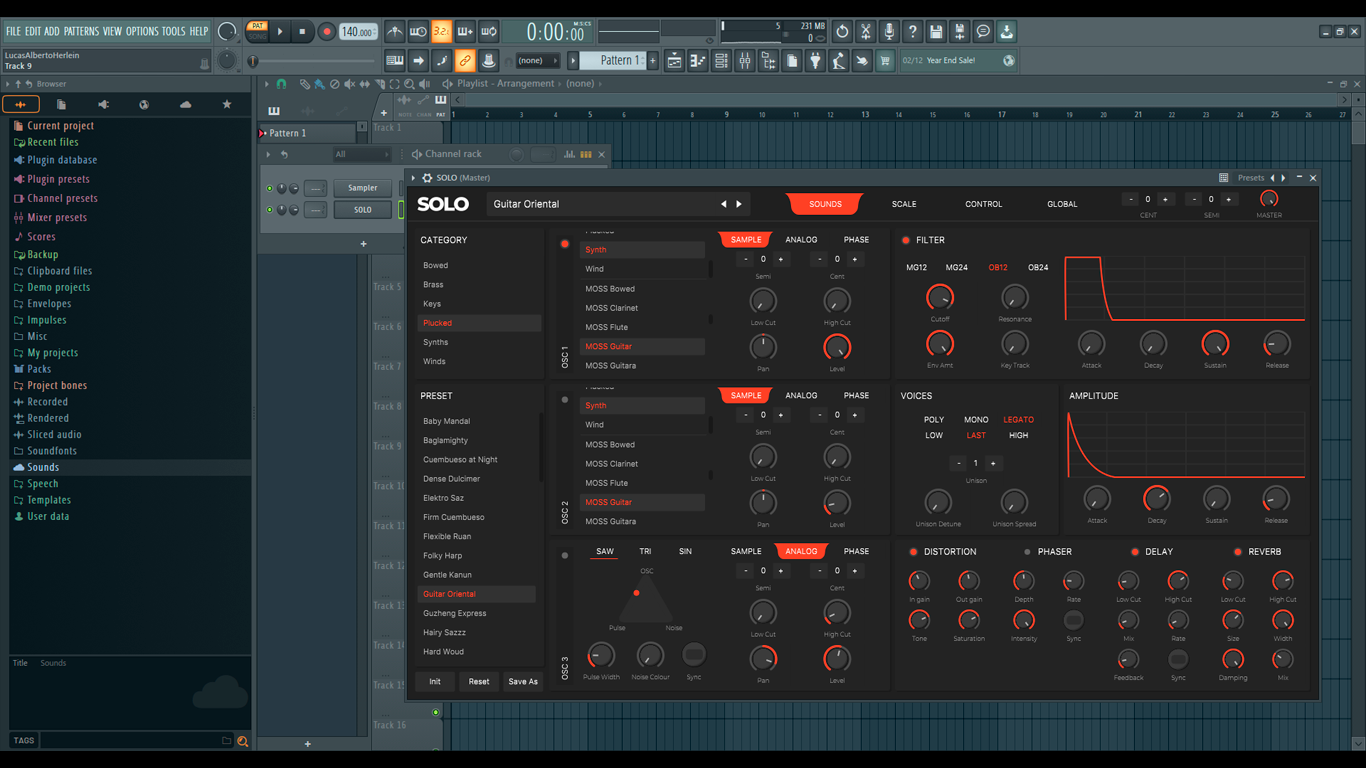The image size is (1366, 768).
Task: Toggle the Reverb effect power LED
Action: tap(1238, 552)
